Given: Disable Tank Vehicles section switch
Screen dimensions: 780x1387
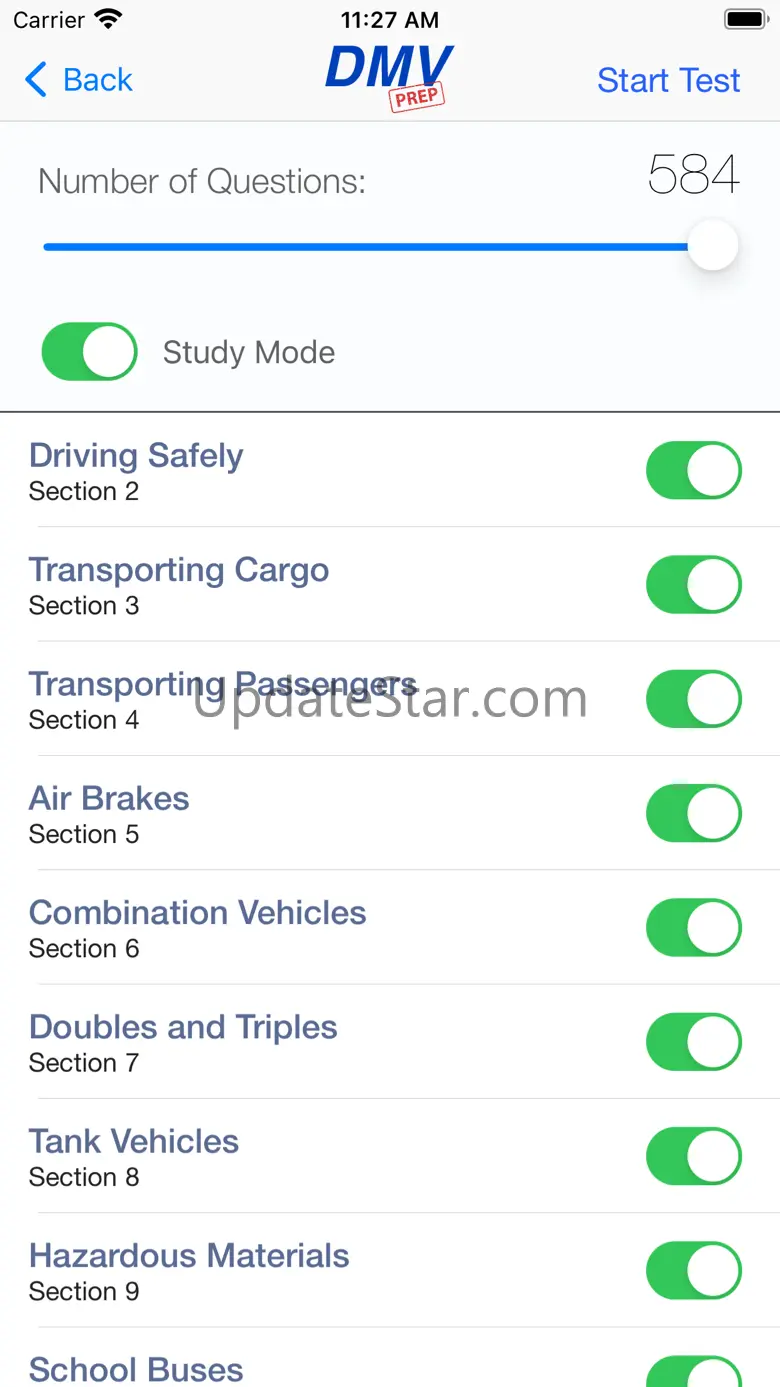Looking at the screenshot, I should point(693,1156).
